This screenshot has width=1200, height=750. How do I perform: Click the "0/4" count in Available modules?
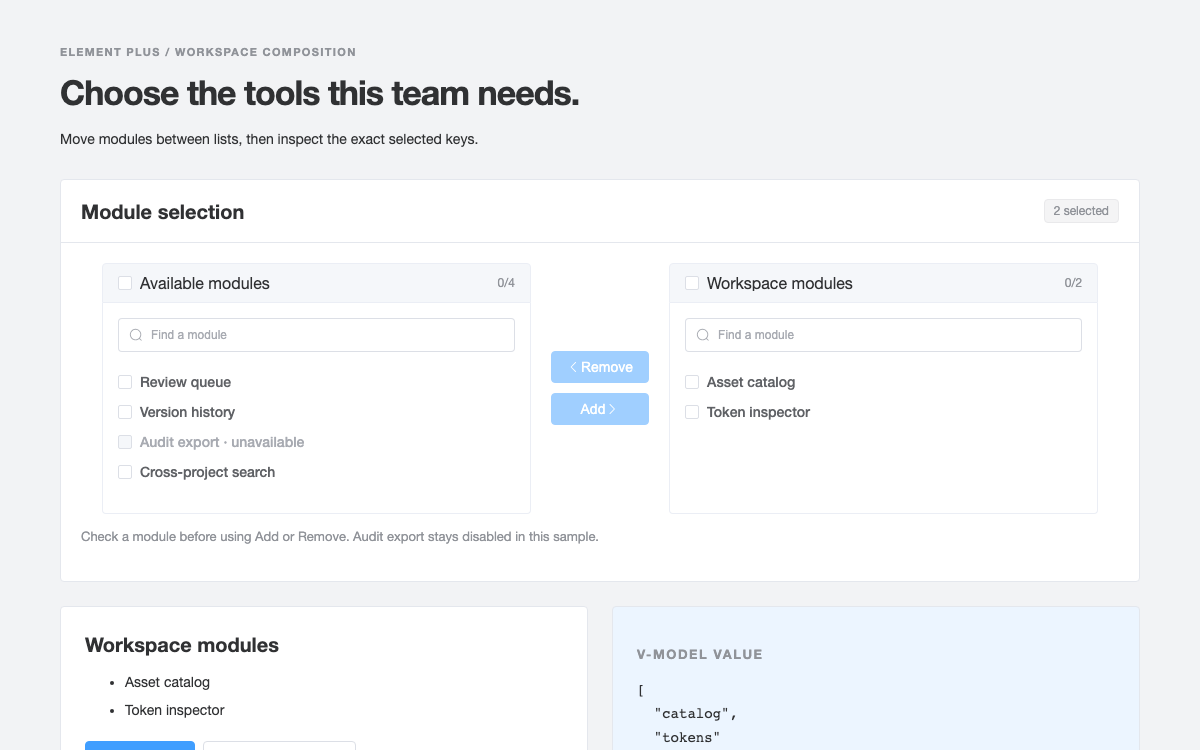[506, 283]
